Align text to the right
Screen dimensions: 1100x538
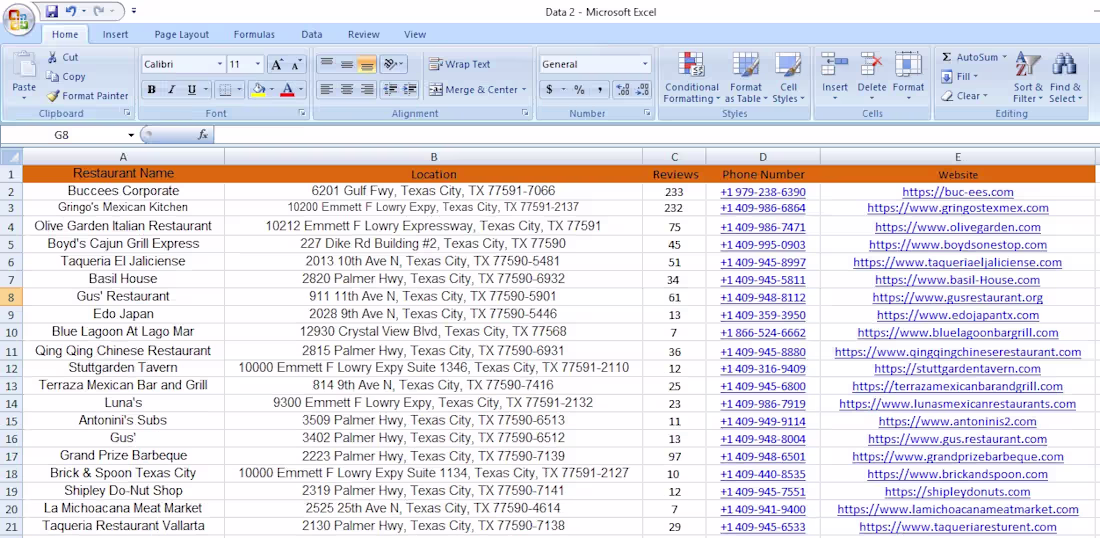pyautogui.click(x=366, y=89)
